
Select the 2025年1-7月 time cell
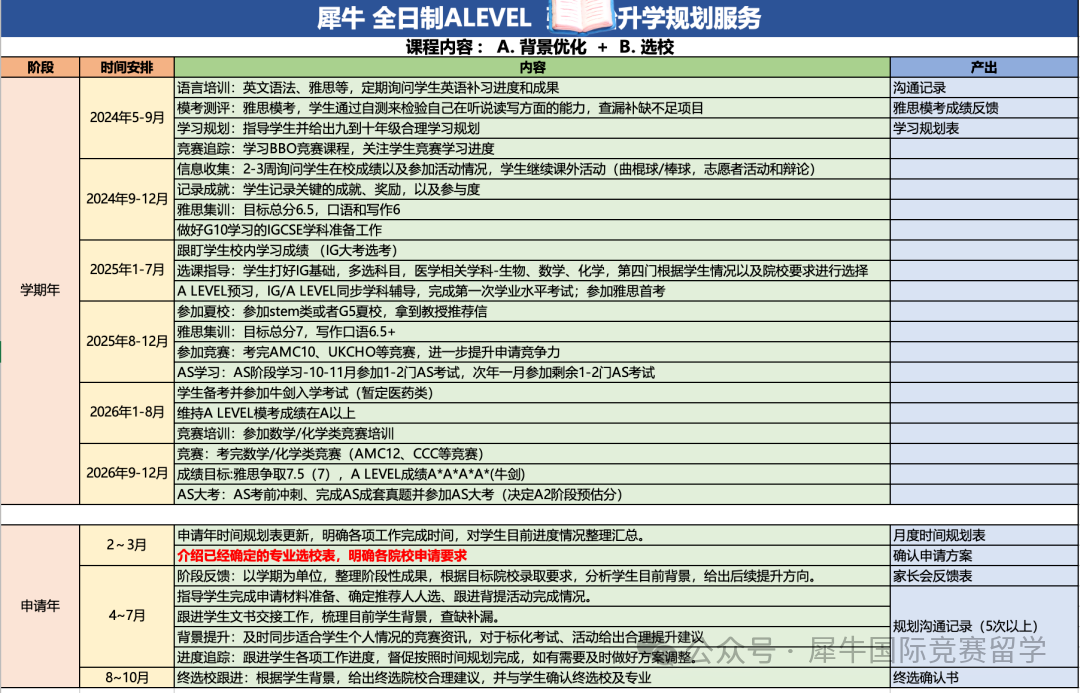pos(127,270)
